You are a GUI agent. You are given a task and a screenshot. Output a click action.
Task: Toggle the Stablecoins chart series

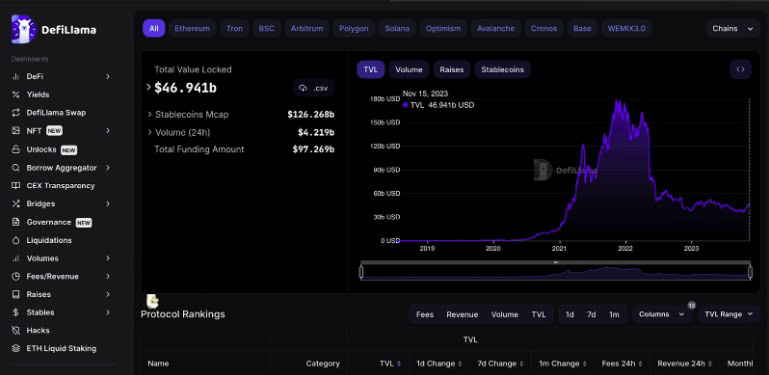point(502,70)
